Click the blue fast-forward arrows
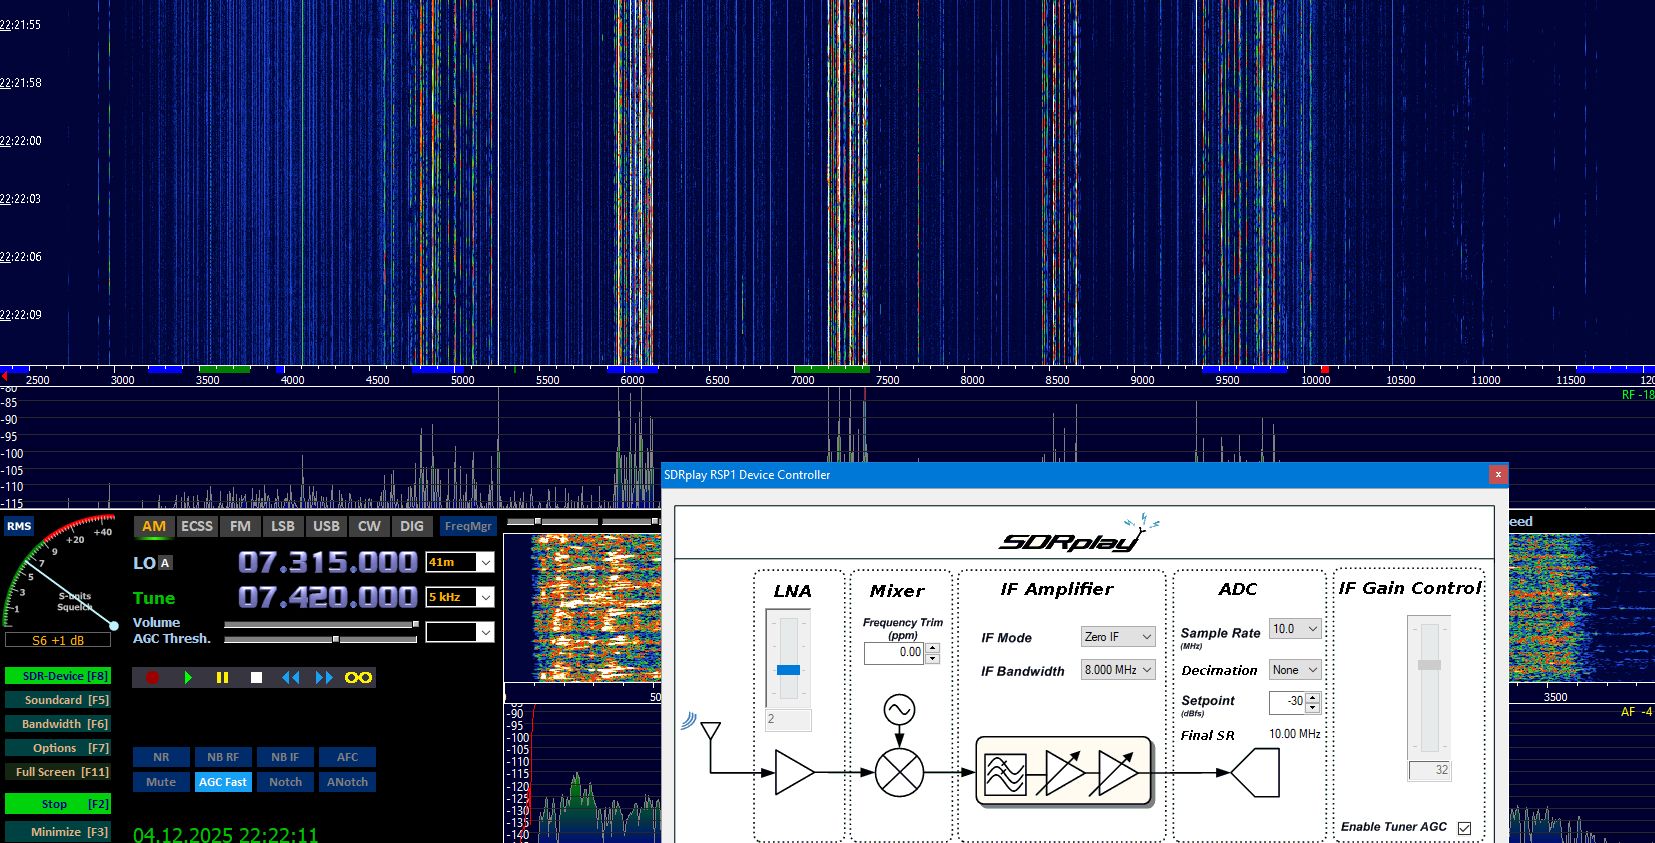The image size is (1655, 843). [x=324, y=678]
